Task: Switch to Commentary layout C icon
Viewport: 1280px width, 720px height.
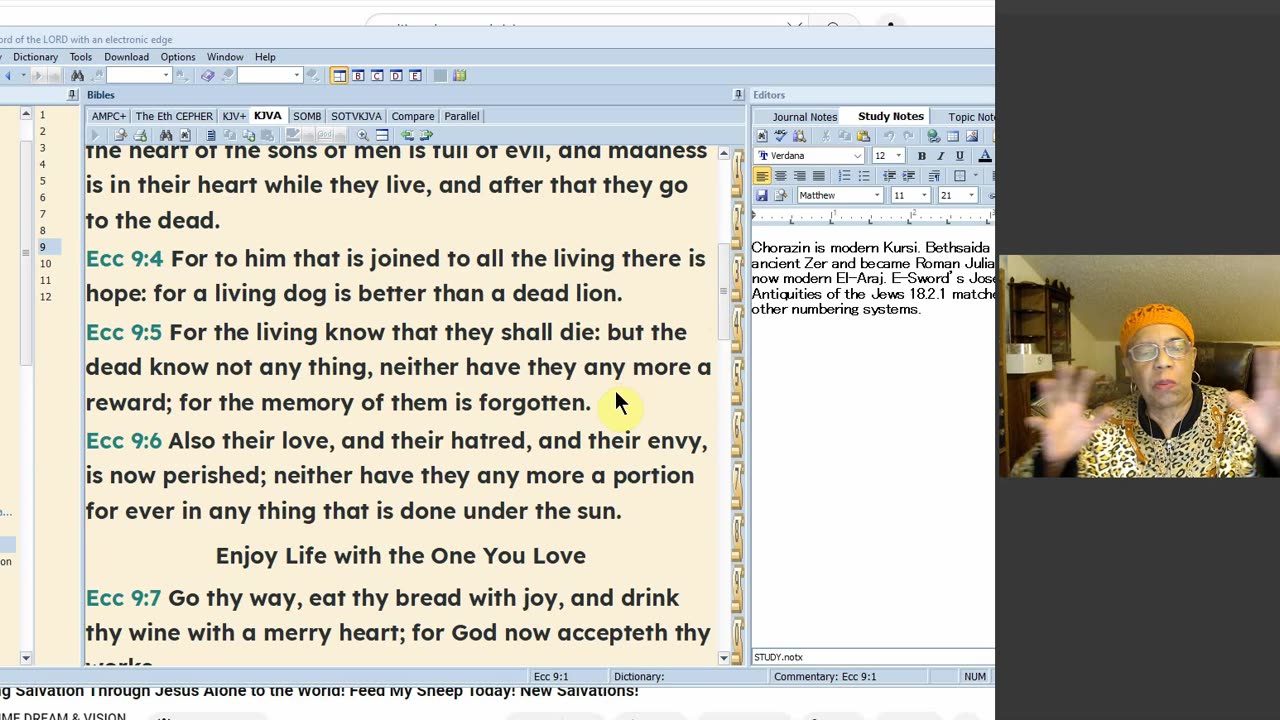Action: (377, 76)
